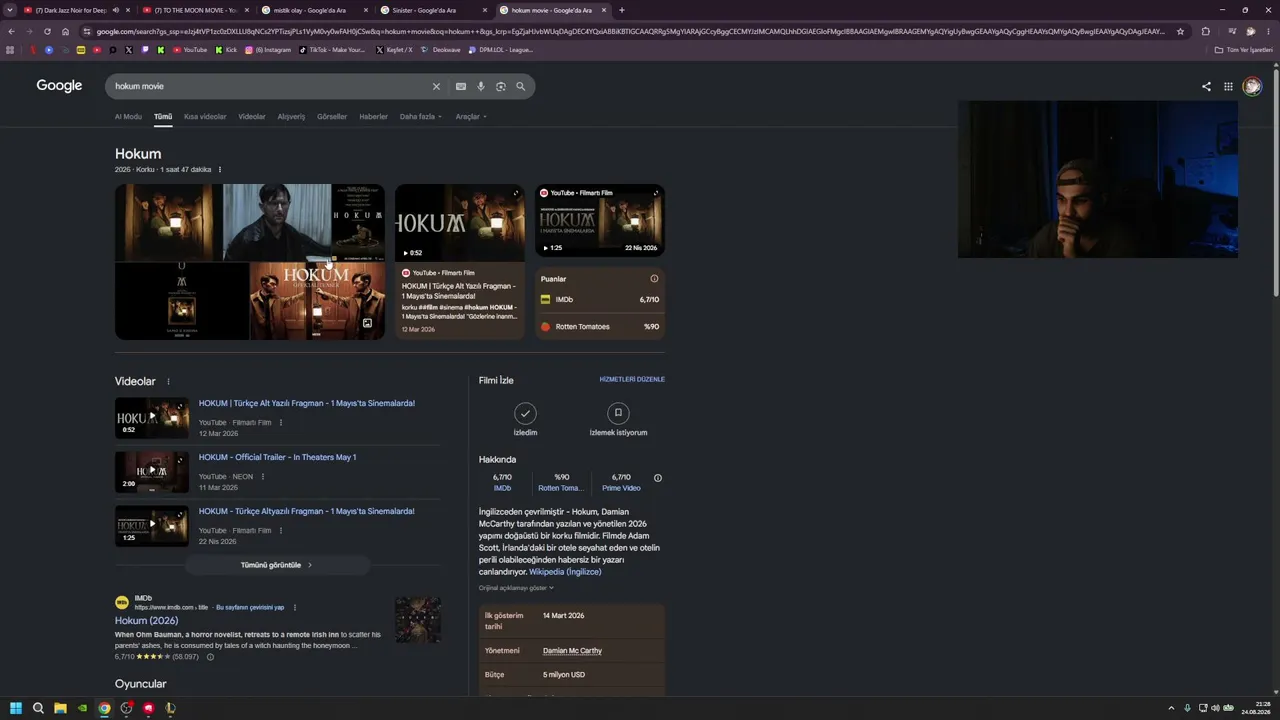This screenshot has height=720, width=1280.
Task: Reload the page with the refresh icon
Action: click(x=47, y=31)
